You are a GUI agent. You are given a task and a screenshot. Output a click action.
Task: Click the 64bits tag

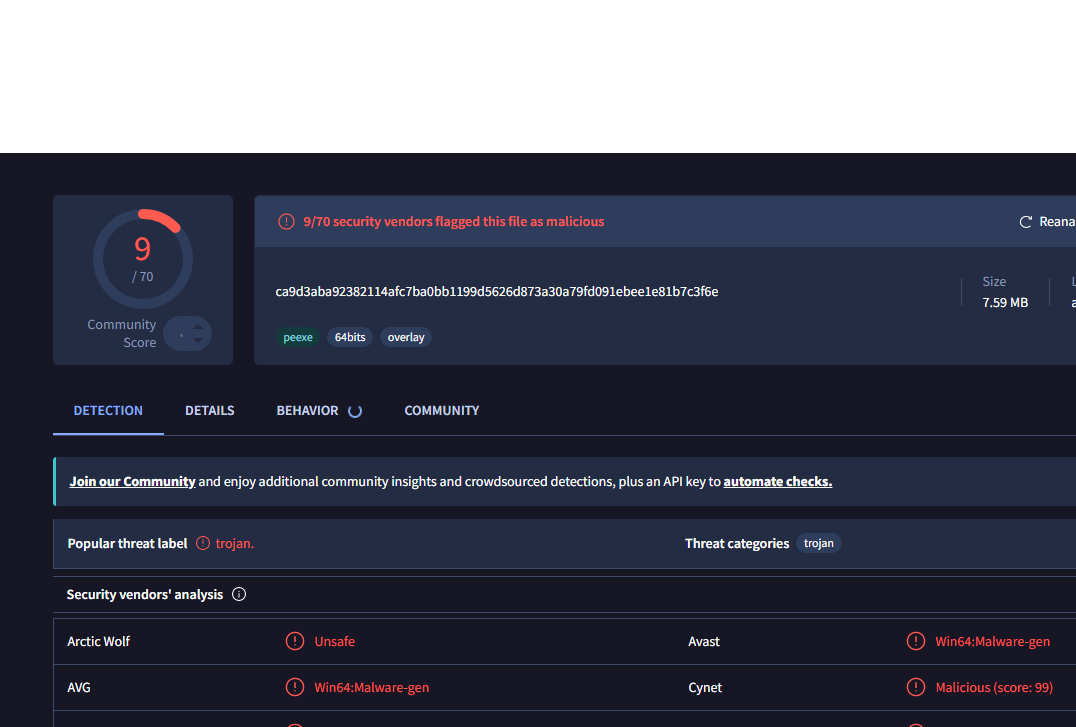(x=350, y=337)
